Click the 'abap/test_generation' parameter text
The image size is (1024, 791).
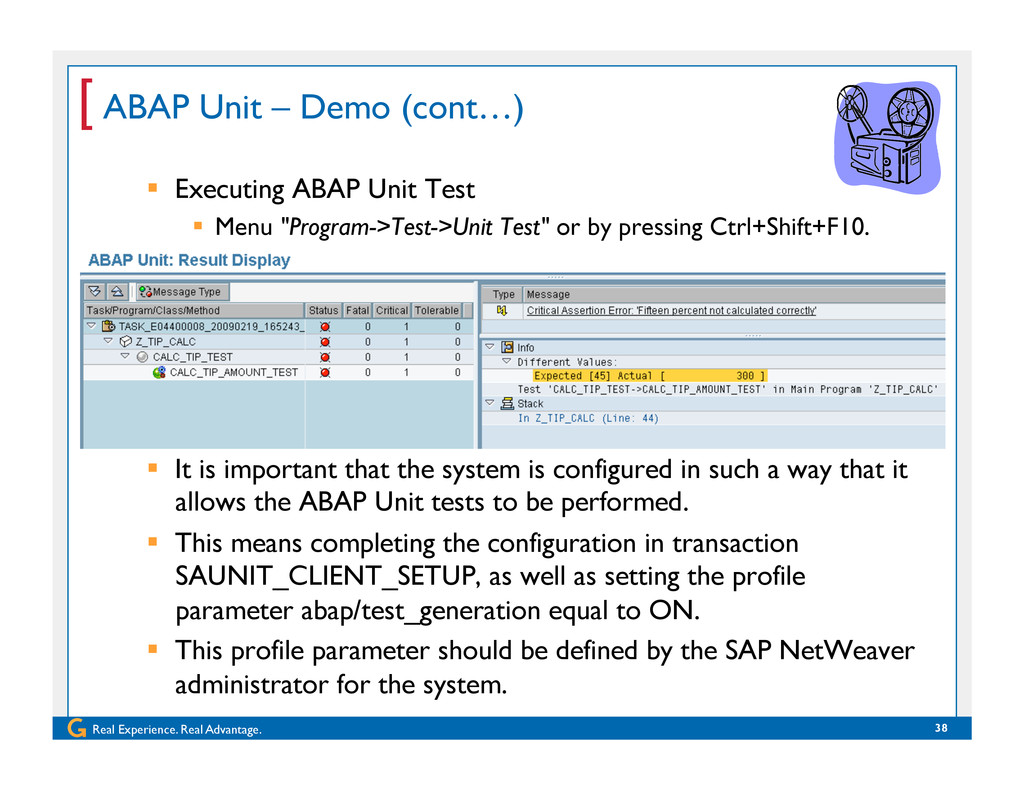tap(421, 611)
